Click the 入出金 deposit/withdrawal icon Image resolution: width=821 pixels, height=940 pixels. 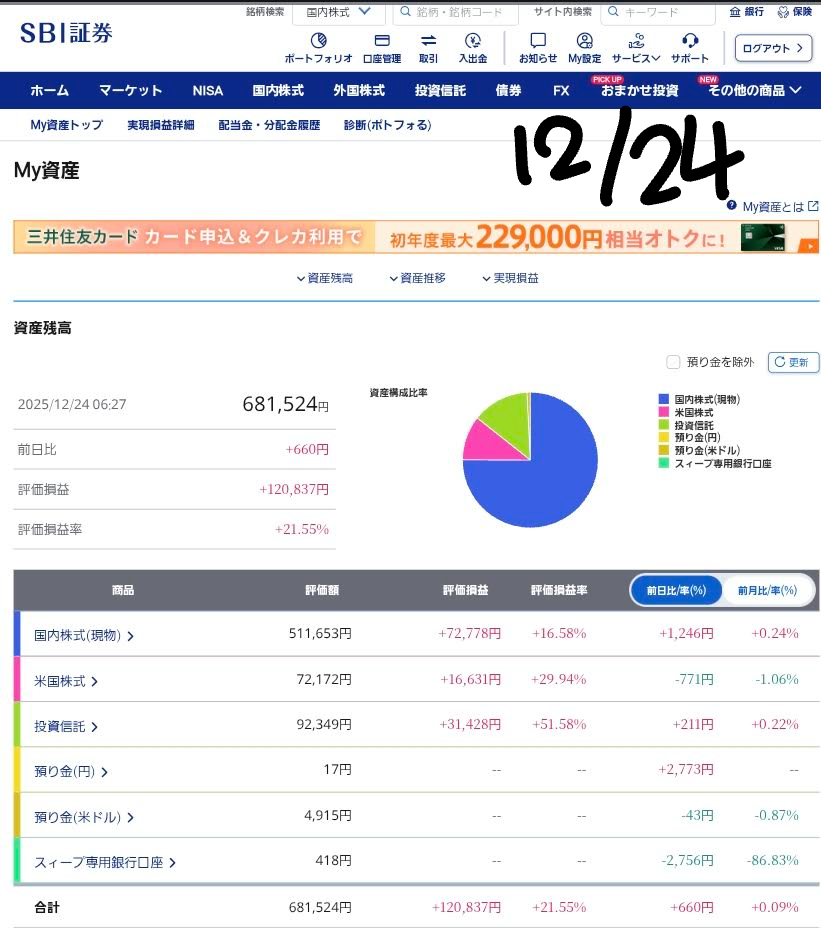coord(473,41)
